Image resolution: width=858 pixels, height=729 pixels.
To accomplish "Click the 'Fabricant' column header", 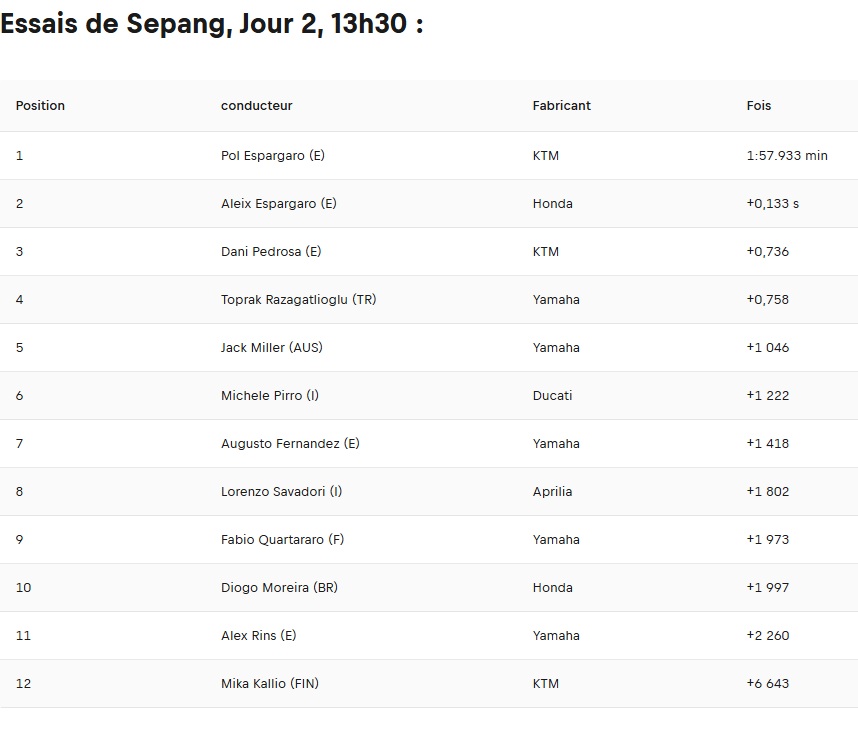I will tap(561, 106).
